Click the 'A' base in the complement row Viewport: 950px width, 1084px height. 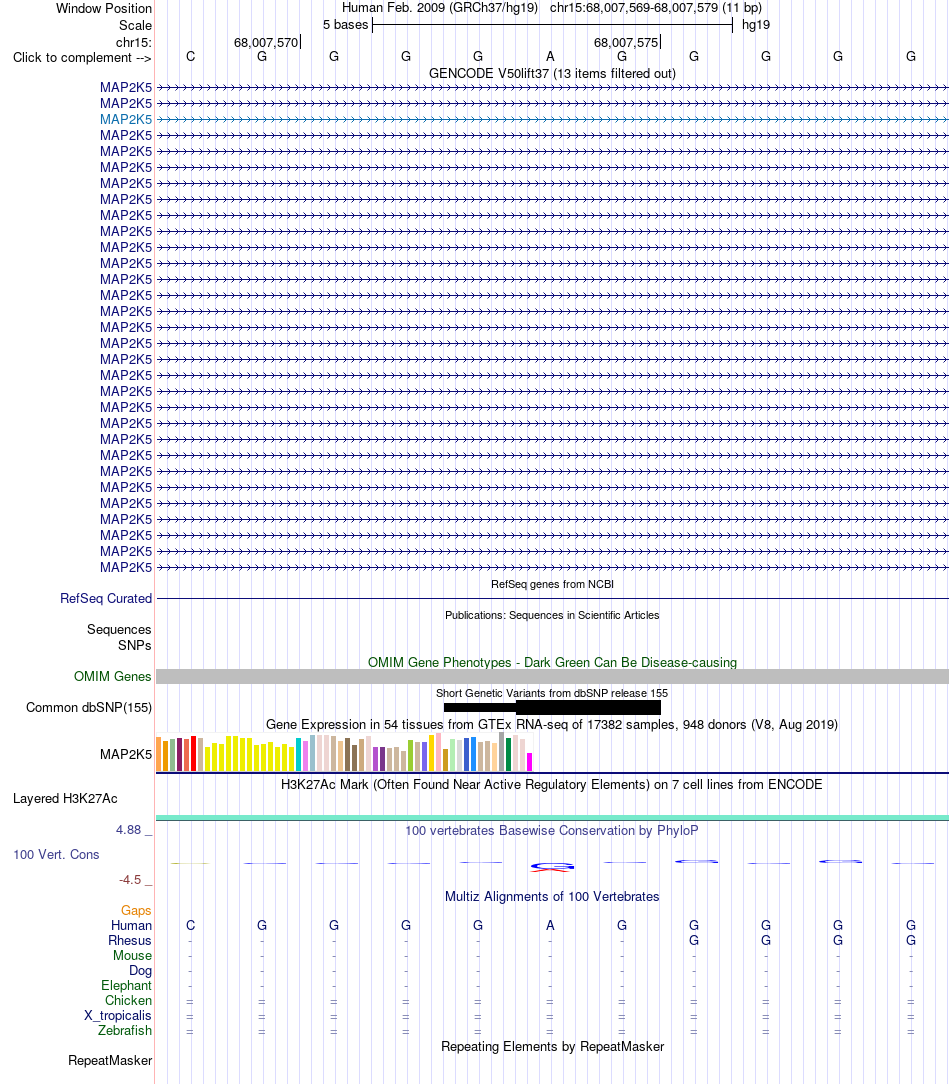[550, 57]
